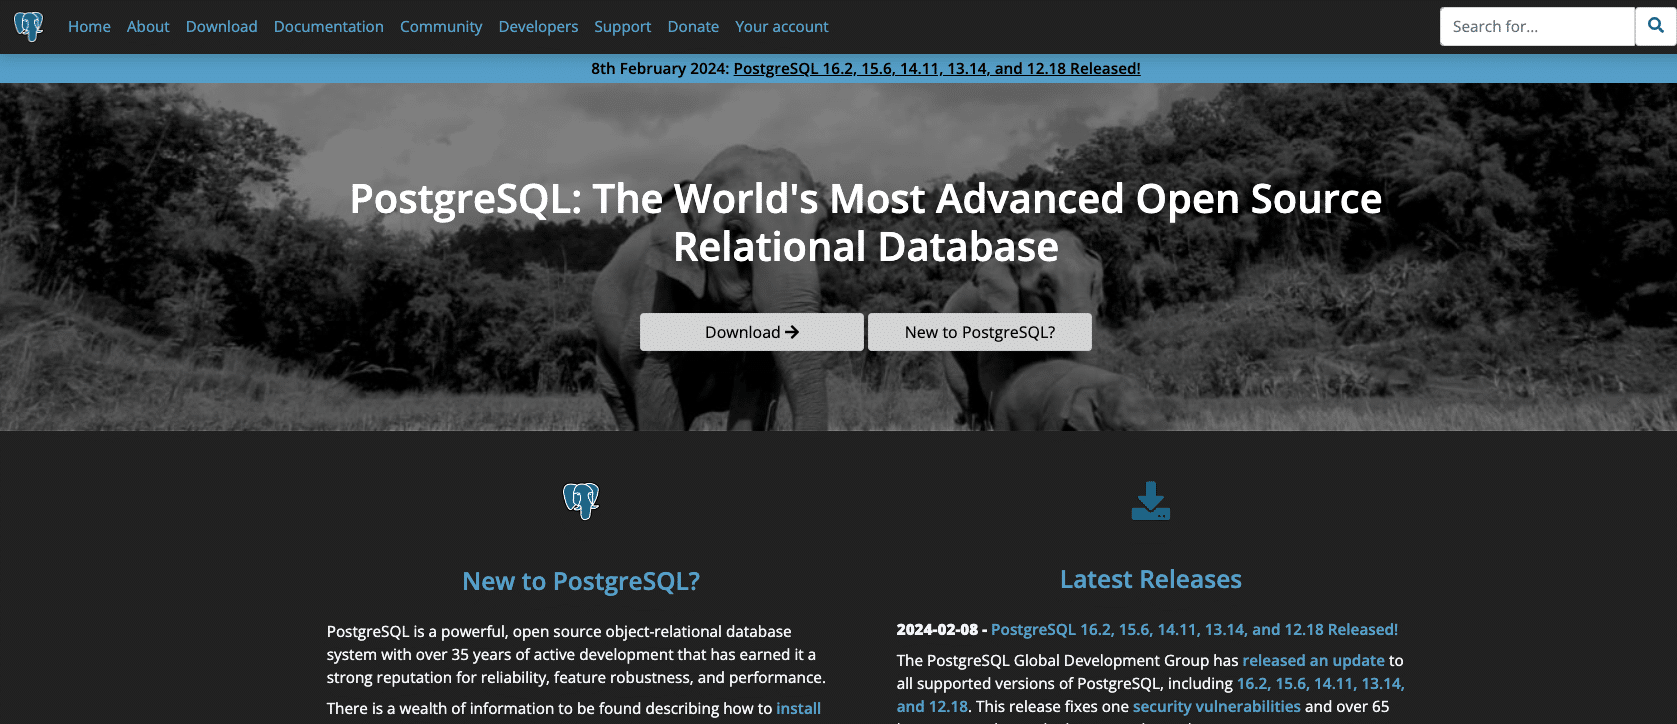The height and width of the screenshot is (724, 1677).
Task: Click elephant icon above New to PostgreSQL
Action: 581,501
